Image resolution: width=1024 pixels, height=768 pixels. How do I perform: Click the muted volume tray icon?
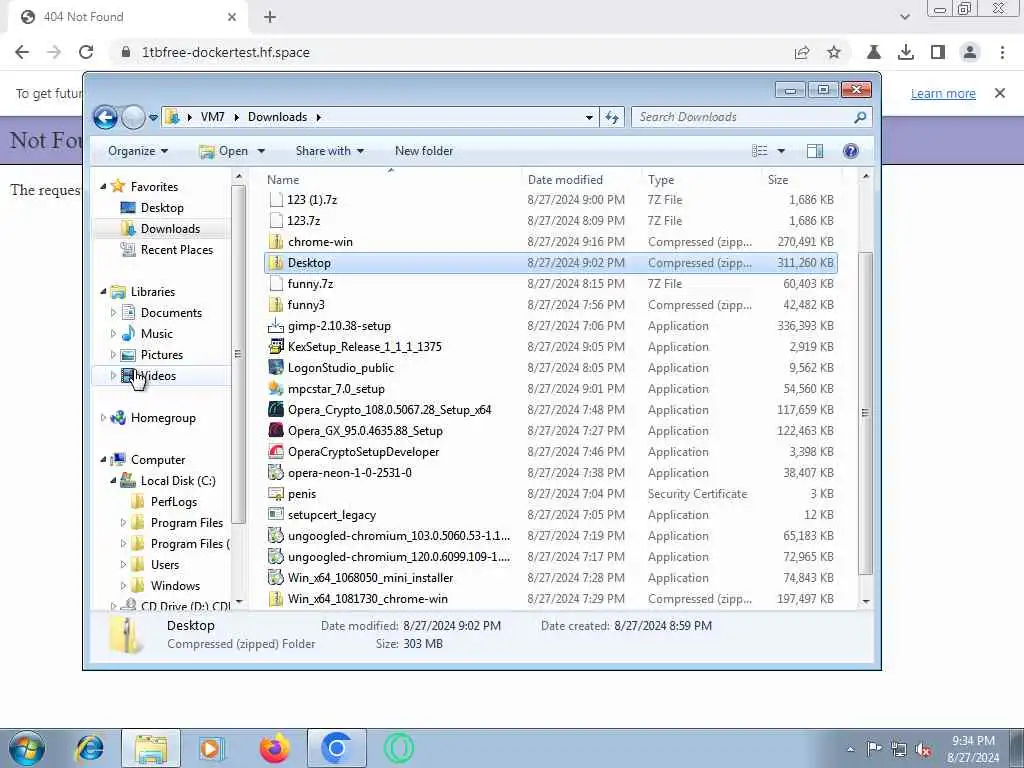923,749
